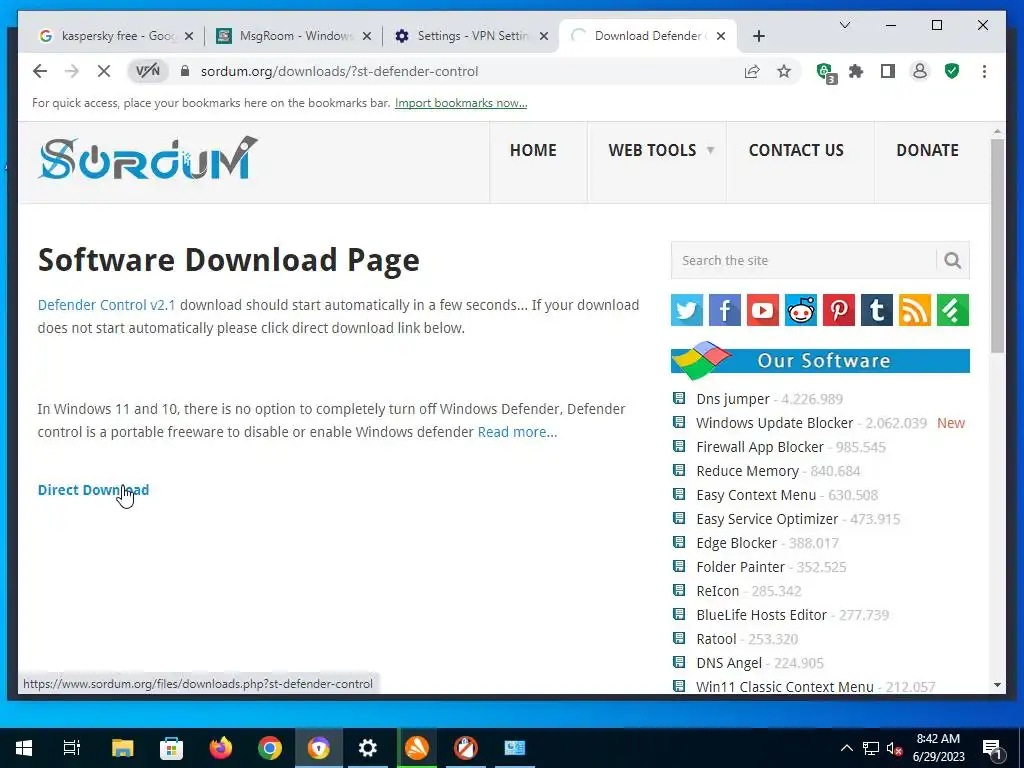Screen dimensions: 1024x768
Task: Open the green Feedly icon
Action: (953, 310)
